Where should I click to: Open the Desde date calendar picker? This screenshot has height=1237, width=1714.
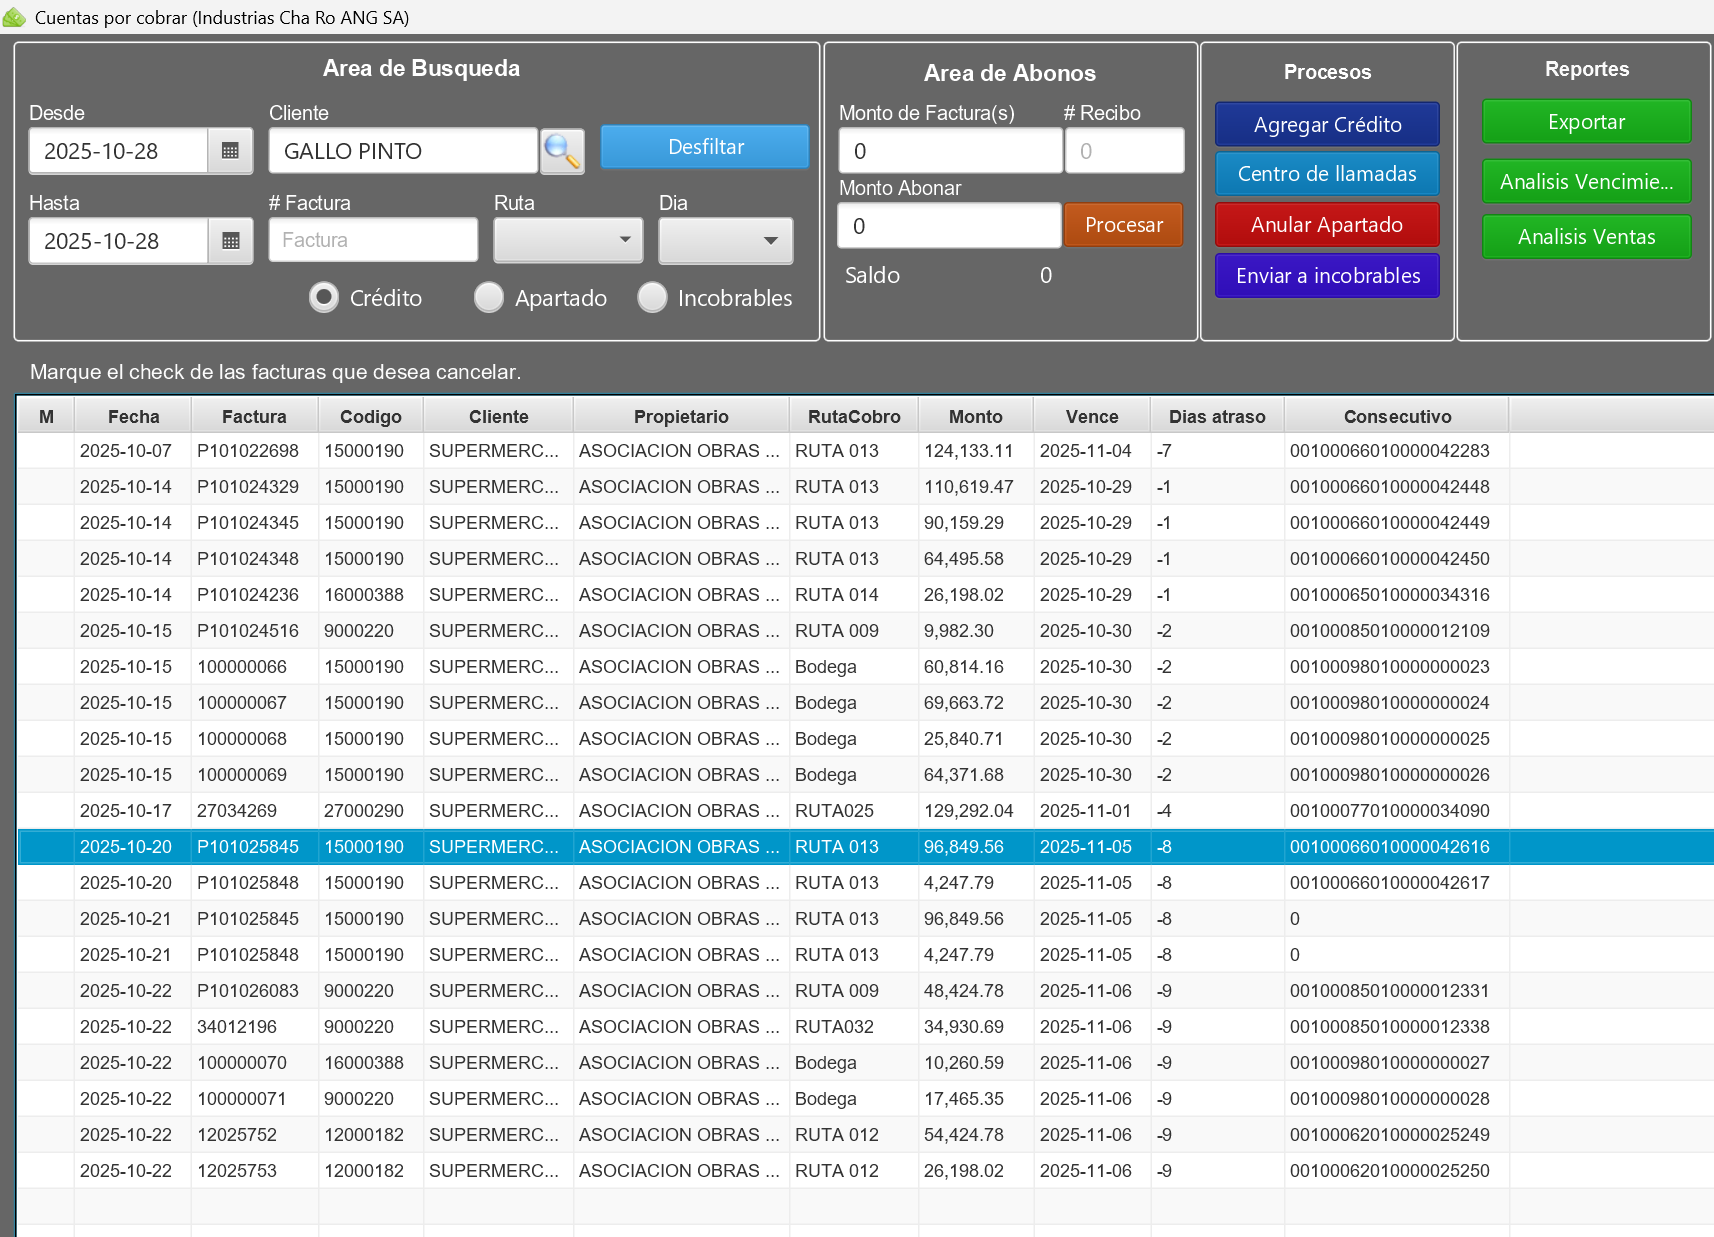tap(230, 152)
